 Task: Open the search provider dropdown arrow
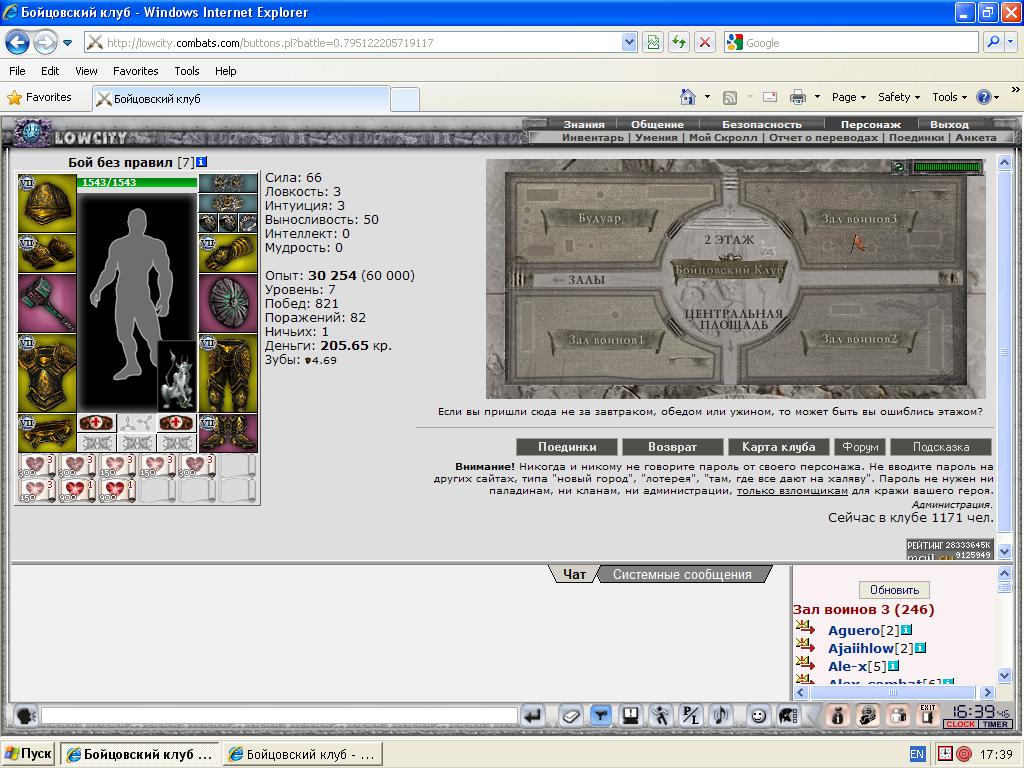1011,42
